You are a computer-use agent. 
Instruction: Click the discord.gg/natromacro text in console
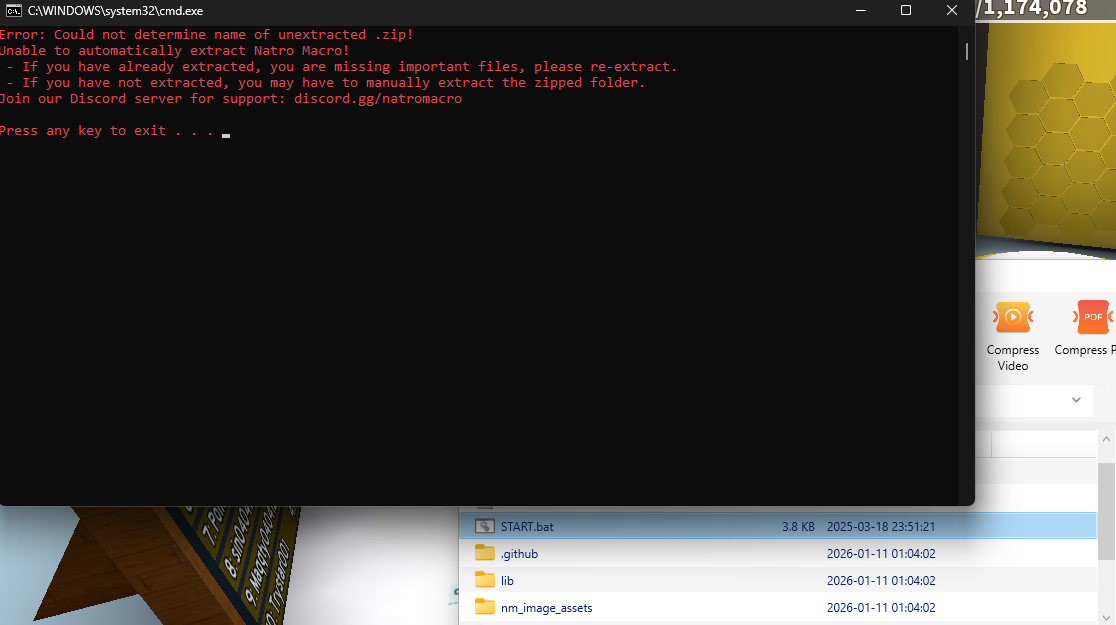[378, 99]
